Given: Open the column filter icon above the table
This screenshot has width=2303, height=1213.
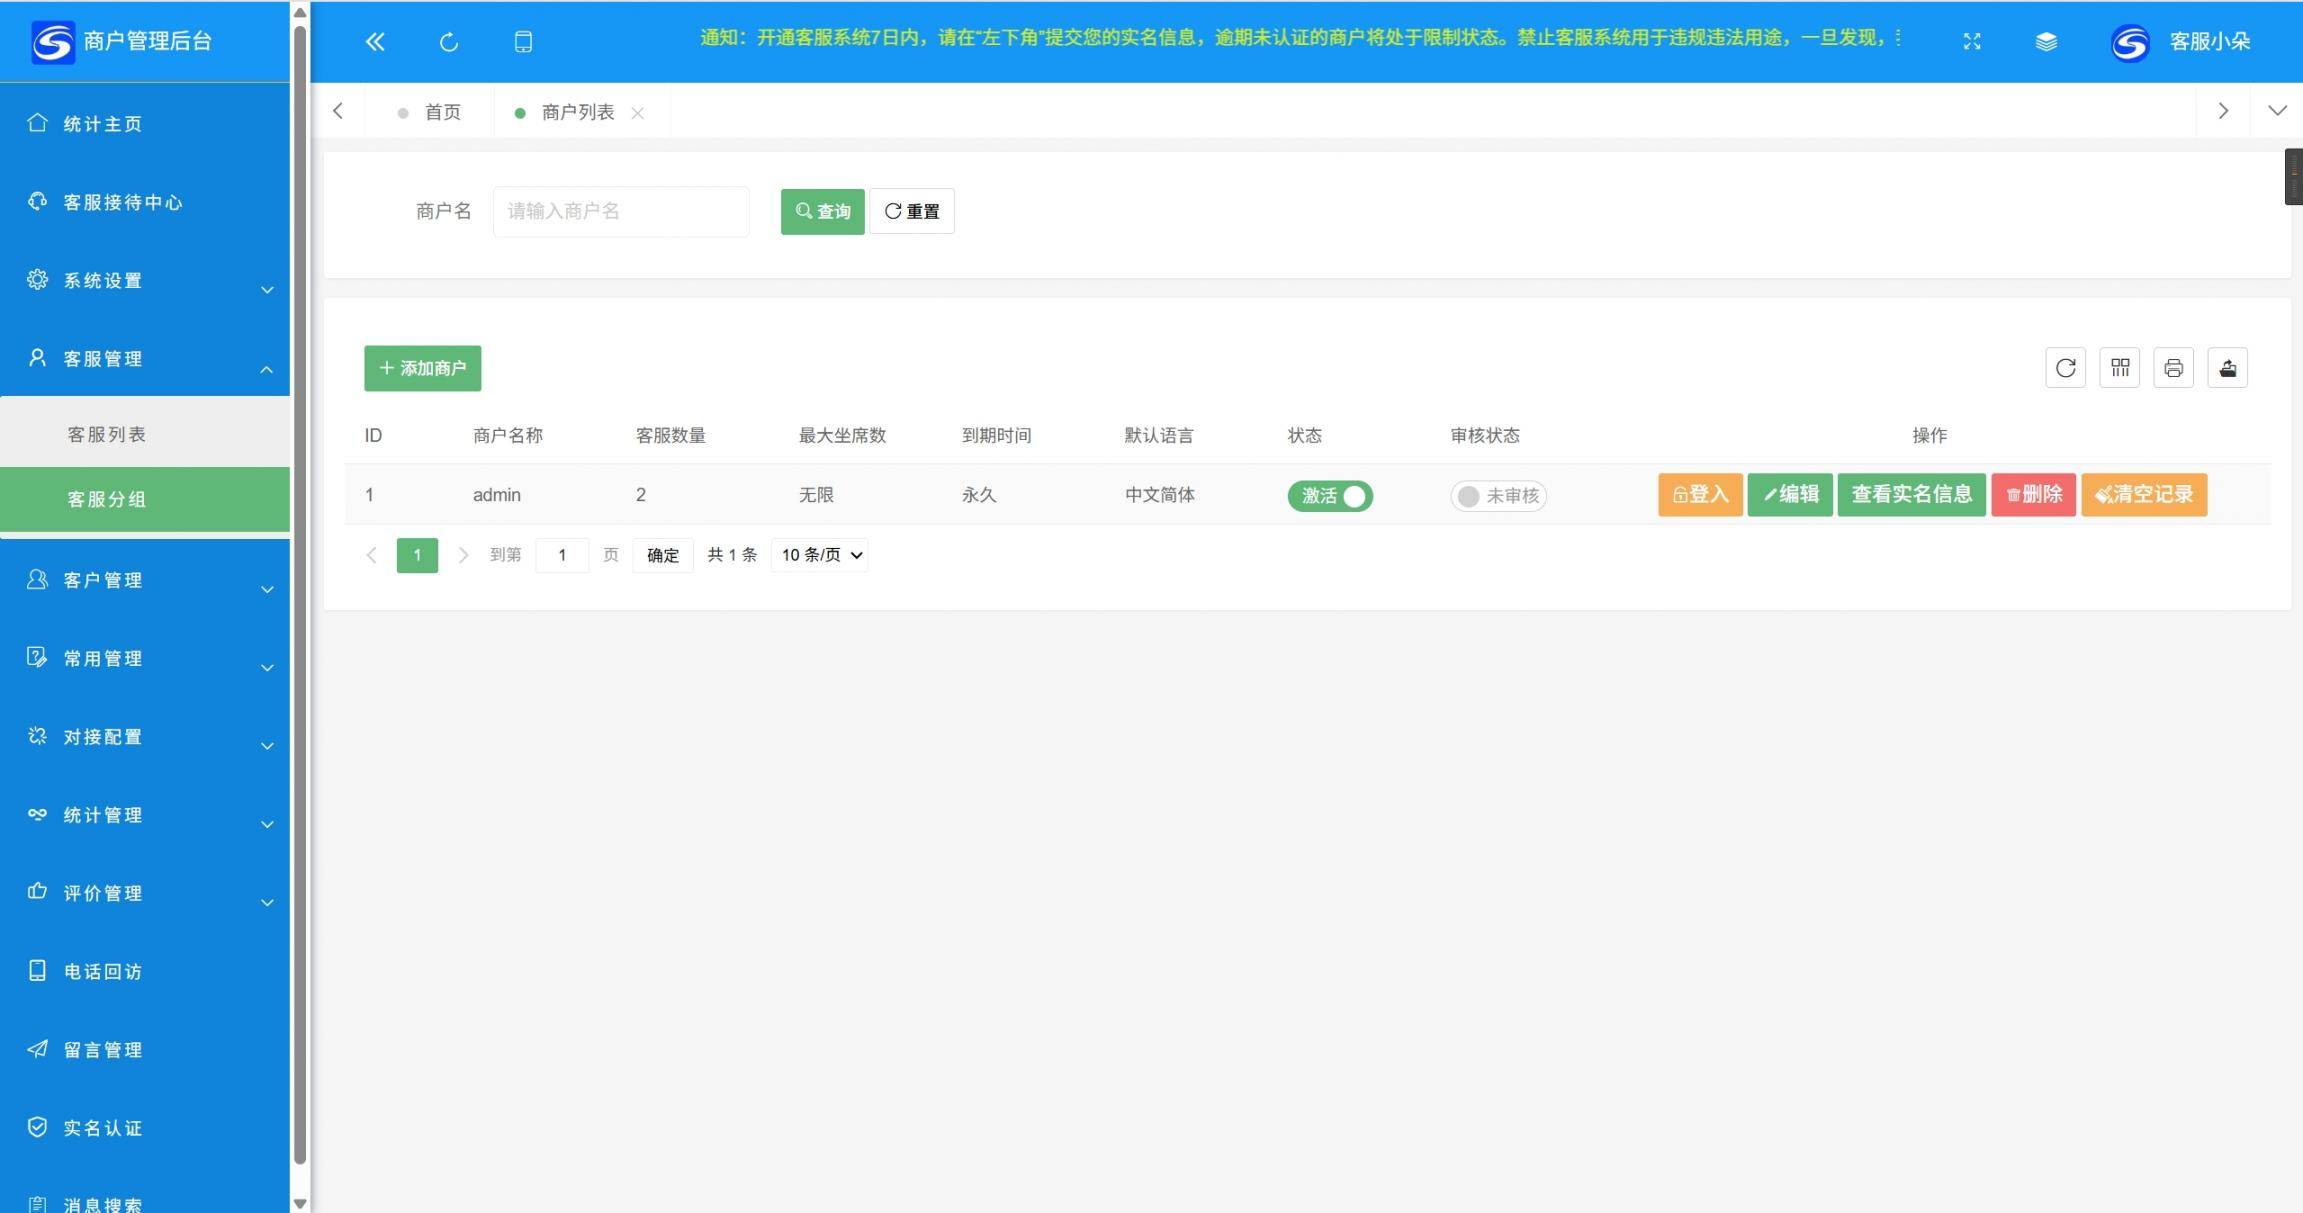Looking at the screenshot, I should click(x=2119, y=367).
